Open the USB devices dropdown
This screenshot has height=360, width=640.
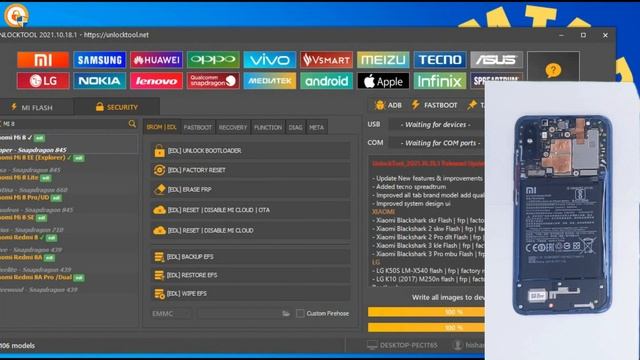[x=436, y=124]
